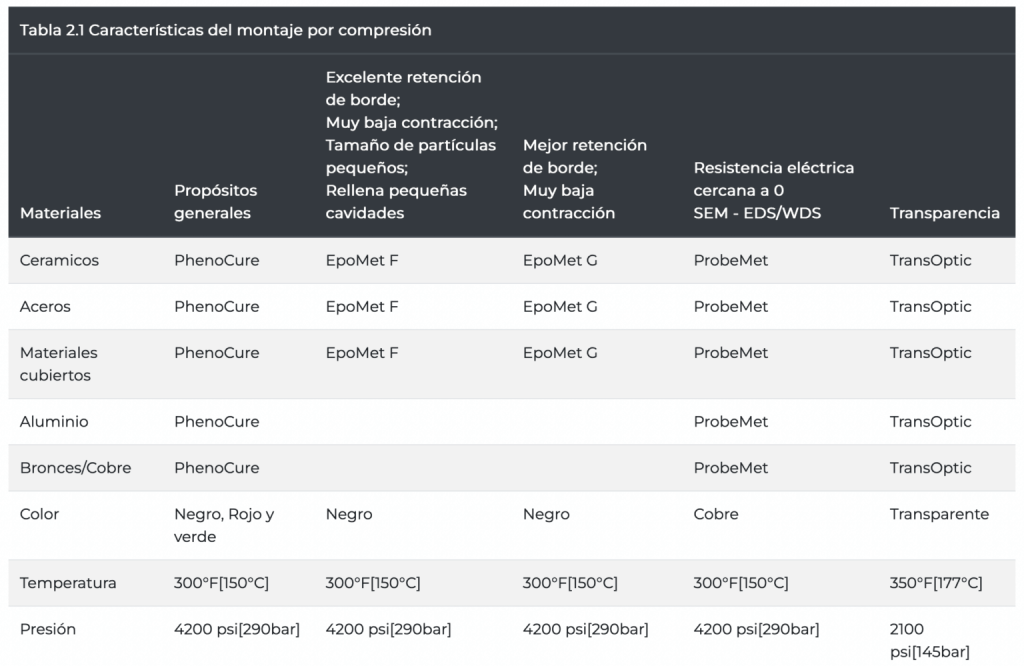Viewport: 1024px width, 666px height.
Task: Select 'TransOptic' in the Ceramicos row
Action: (931, 260)
